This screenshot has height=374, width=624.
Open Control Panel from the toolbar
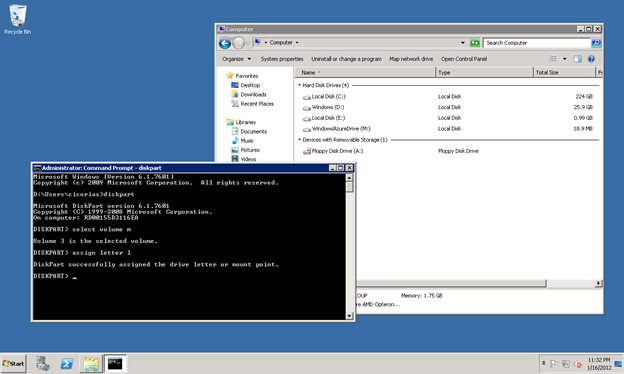pyautogui.click(x=464, y=59)
